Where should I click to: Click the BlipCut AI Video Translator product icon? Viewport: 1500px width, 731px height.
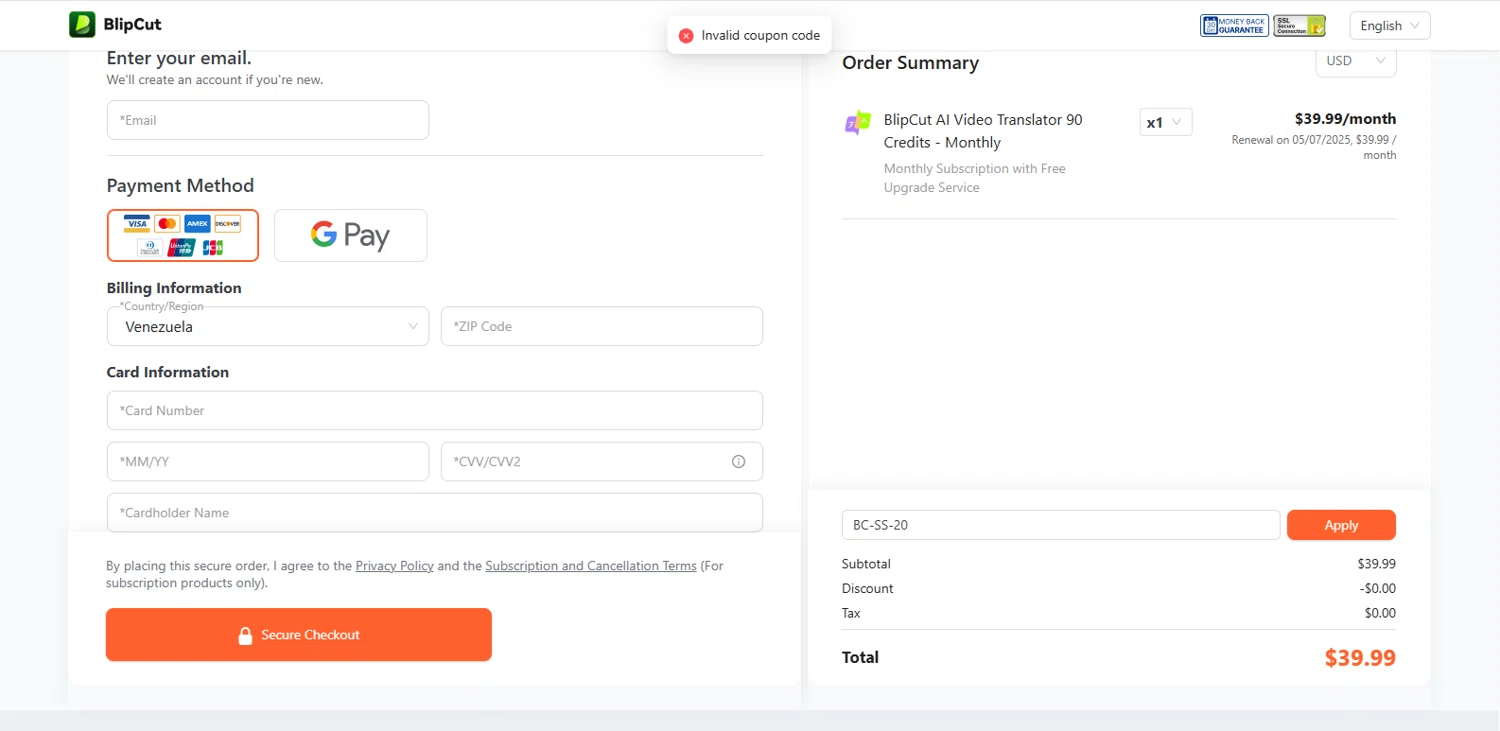tap(857, 123)
